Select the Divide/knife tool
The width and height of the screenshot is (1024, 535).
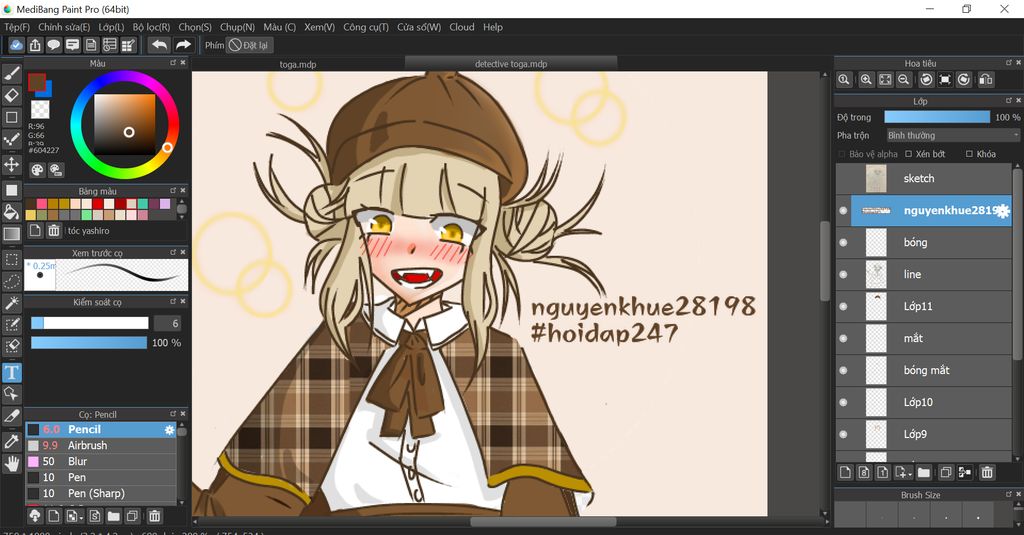point(12,415)
